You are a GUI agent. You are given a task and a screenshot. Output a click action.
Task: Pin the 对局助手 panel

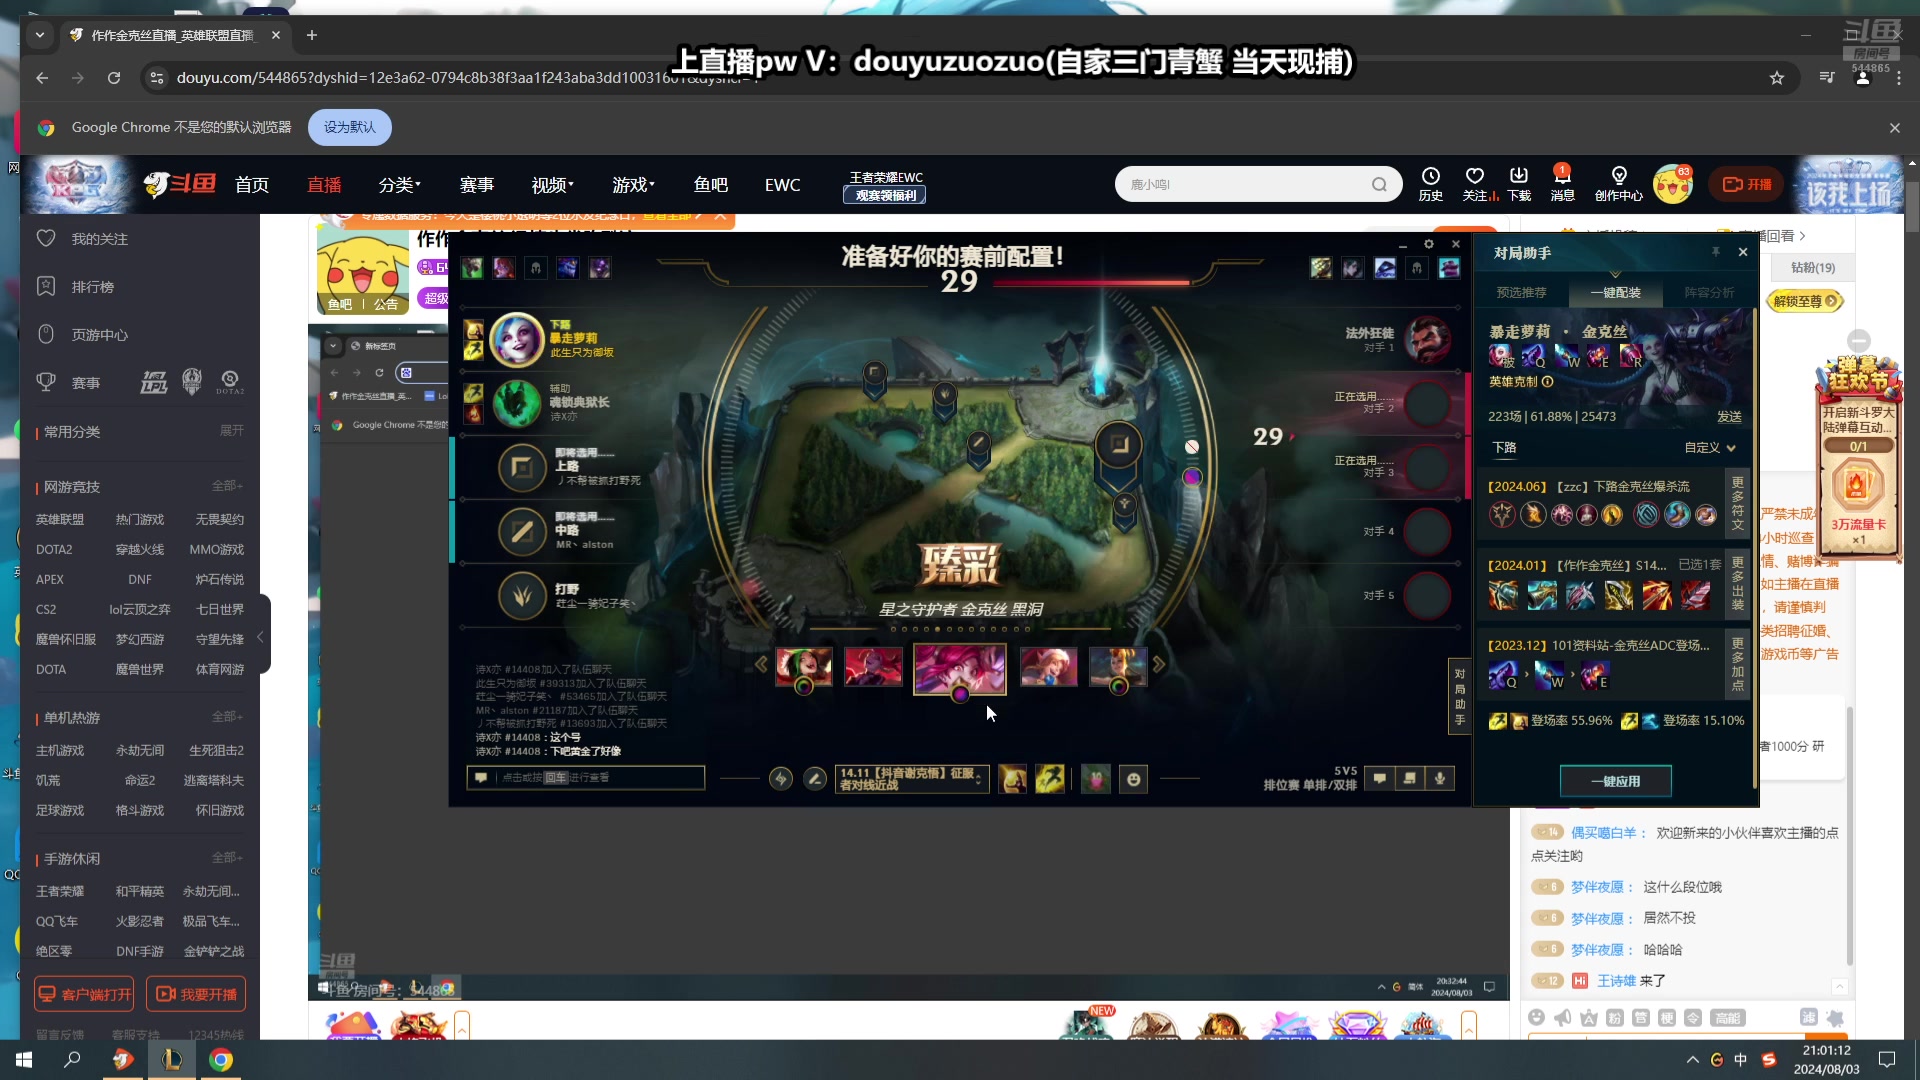pos(1715,252)
